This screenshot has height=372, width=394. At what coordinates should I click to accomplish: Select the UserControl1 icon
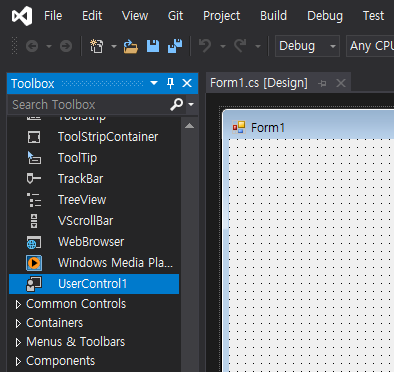coord(34,284)
